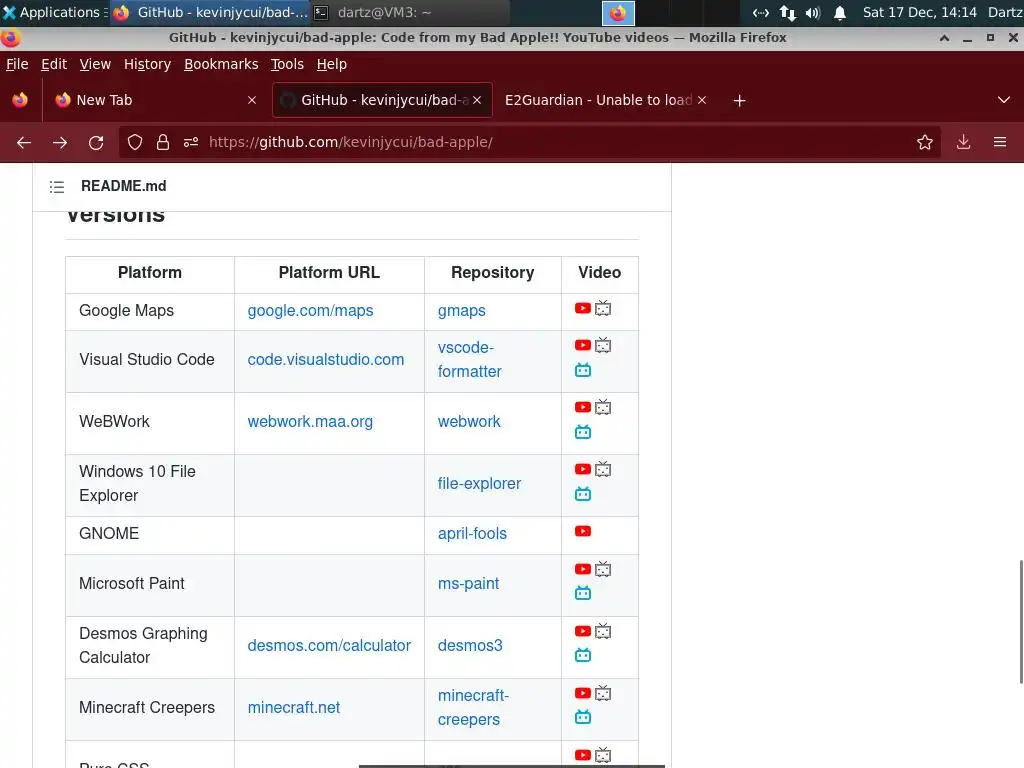Expand the list all tabs chevron
1024x768 pixels.
(x=1004, y=100)
